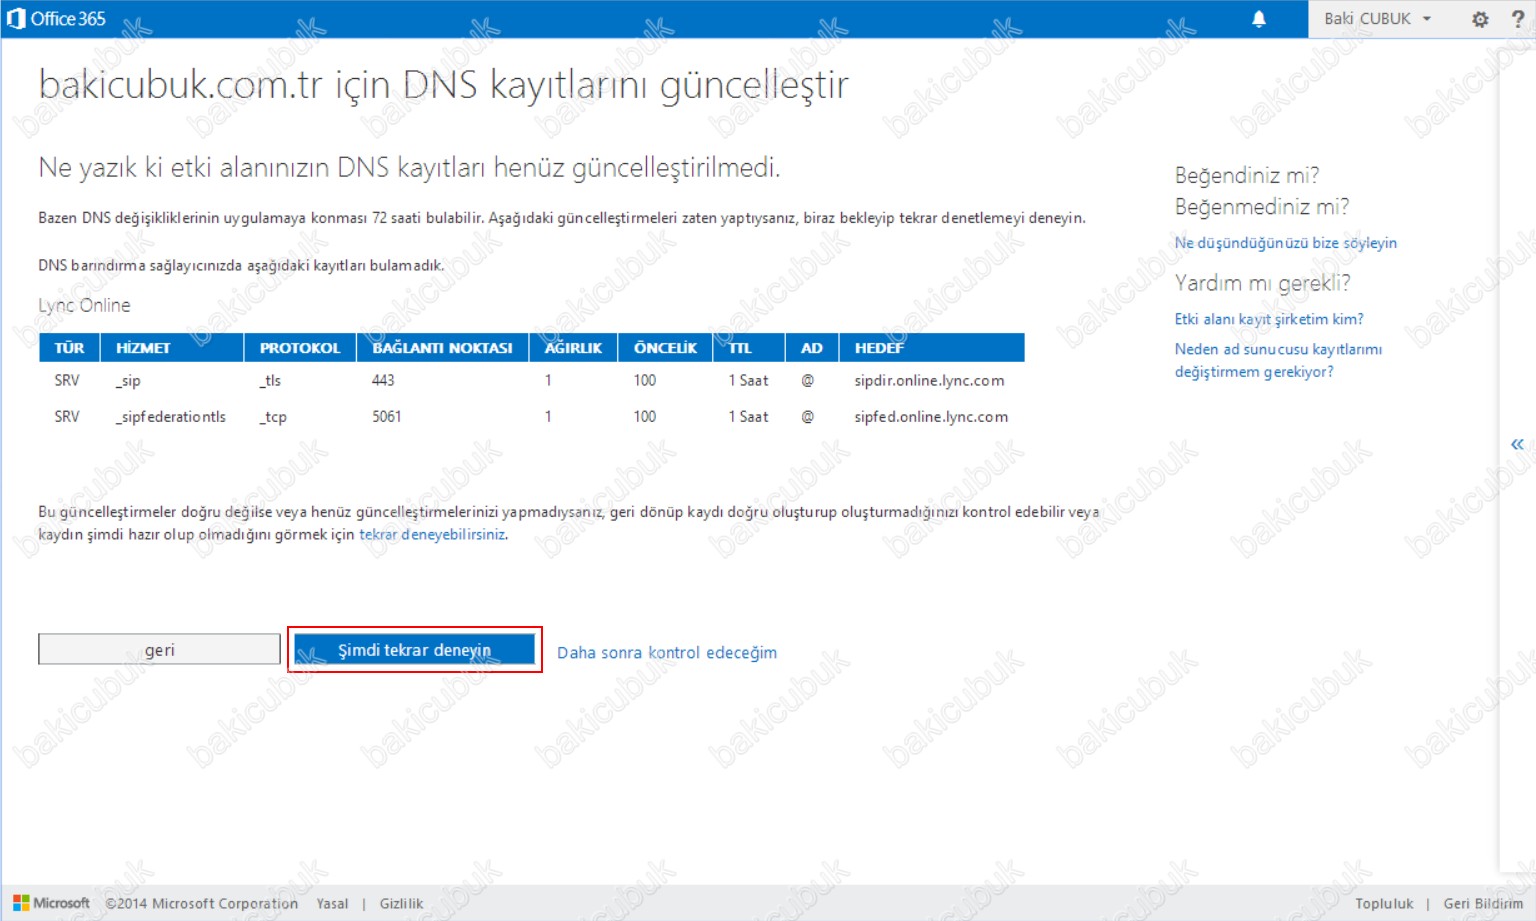Open 'Neden ad sunucusu kayıtlarımı değiştirmem gerekiyor?' link
1536x921 pixels.
coord(1278,360)
